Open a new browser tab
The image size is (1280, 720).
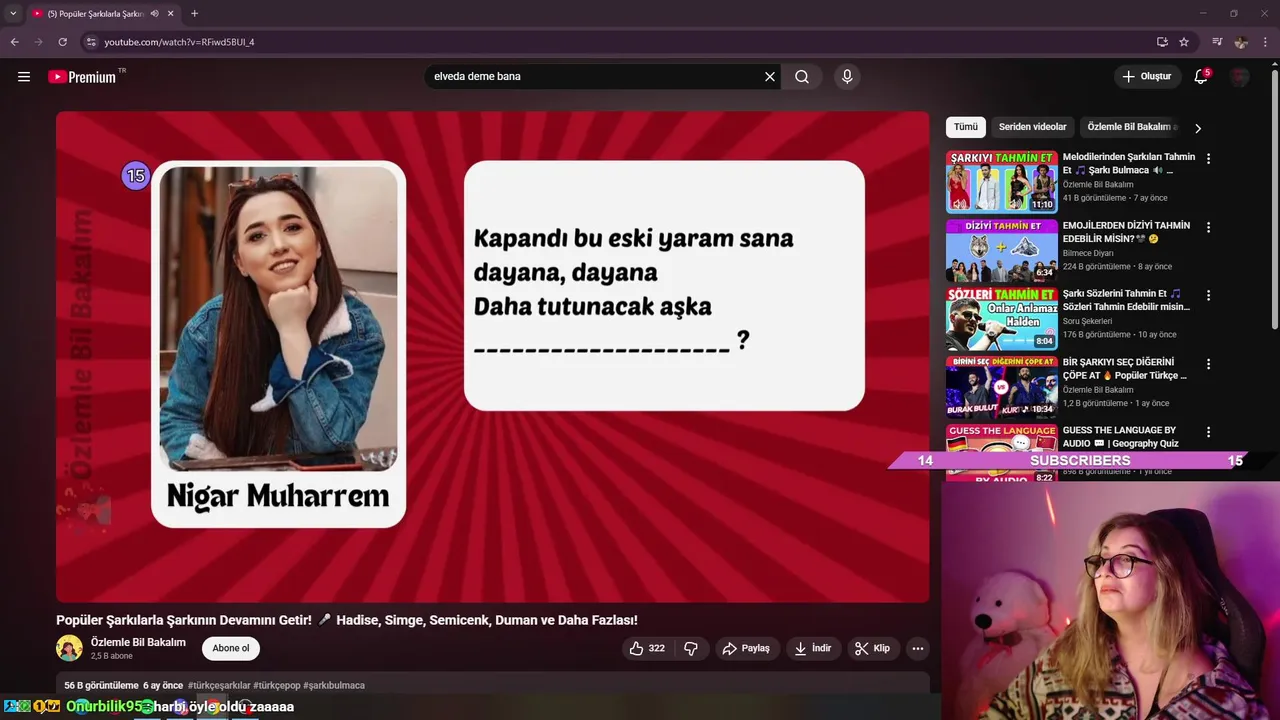tap(194, 13)
